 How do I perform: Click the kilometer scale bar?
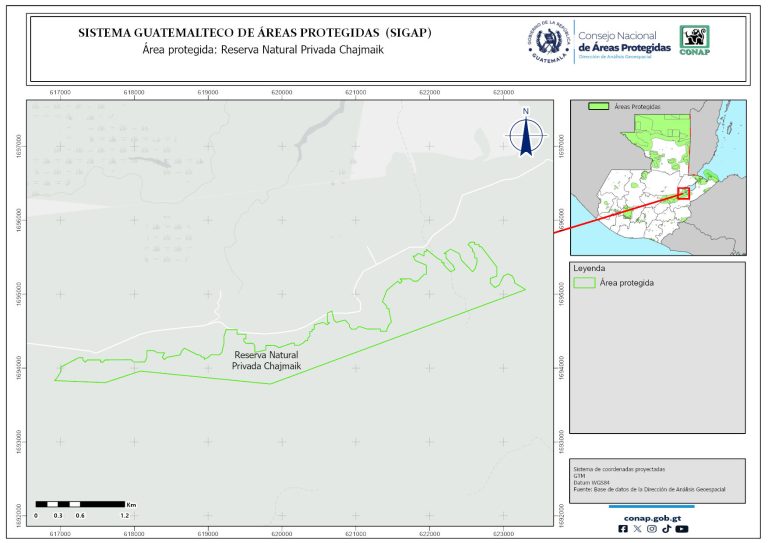click(x=79, y=504)
